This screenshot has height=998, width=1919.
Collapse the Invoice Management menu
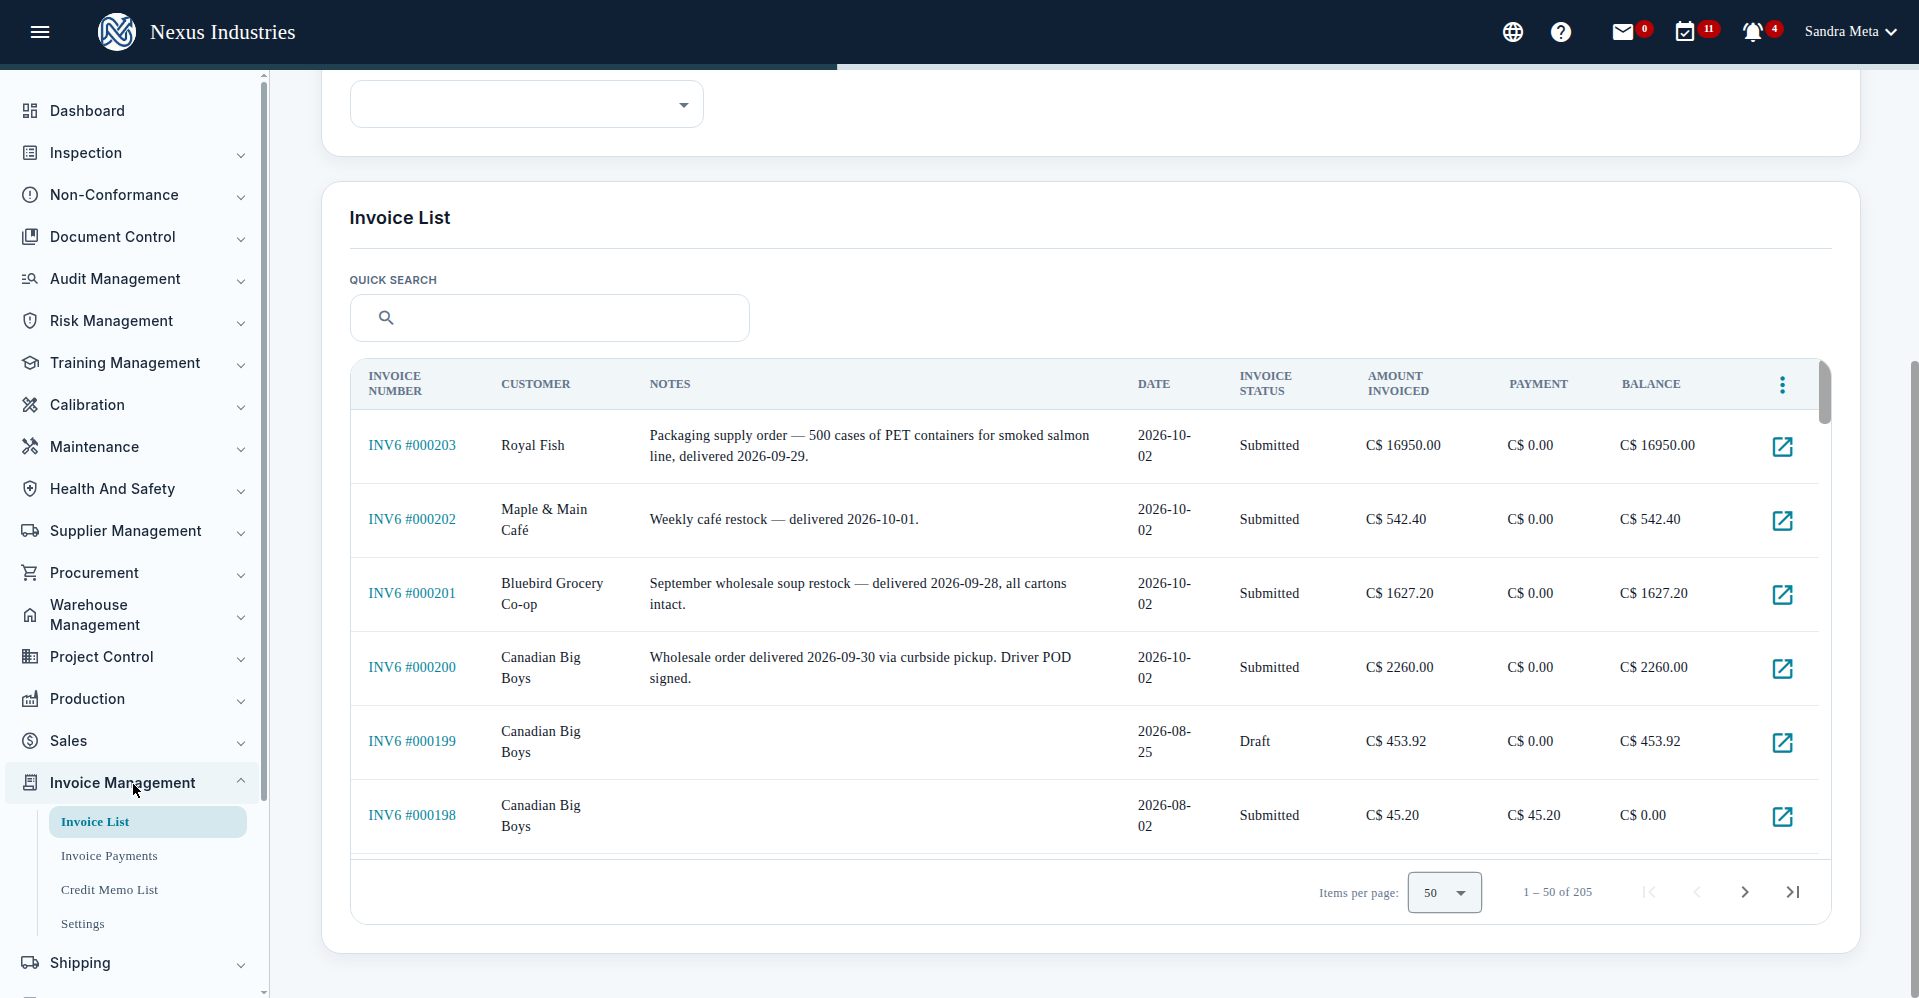[x=132, y=783]
